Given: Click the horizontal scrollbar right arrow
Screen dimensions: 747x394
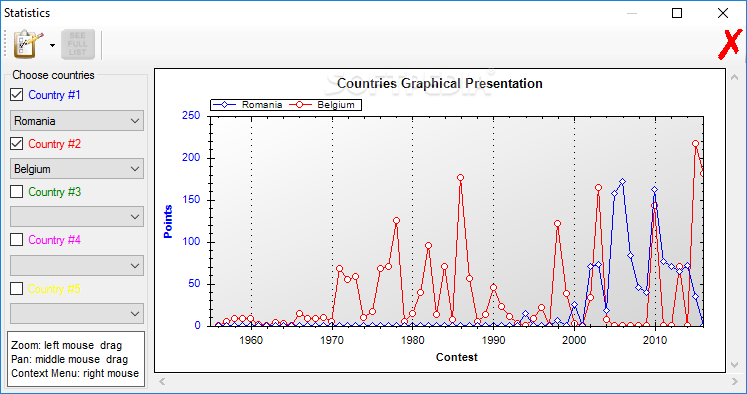Looking at the screenshot, I should click(734, 382).
